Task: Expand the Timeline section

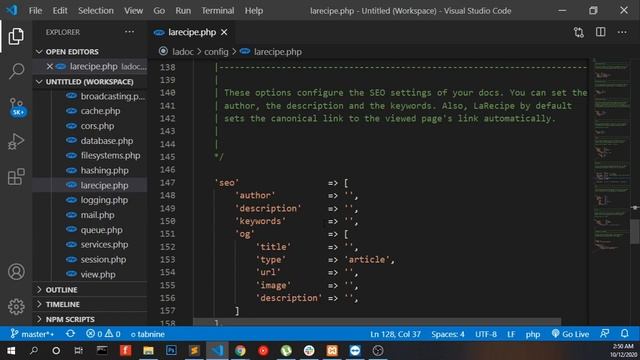Action: click(90, 304)
